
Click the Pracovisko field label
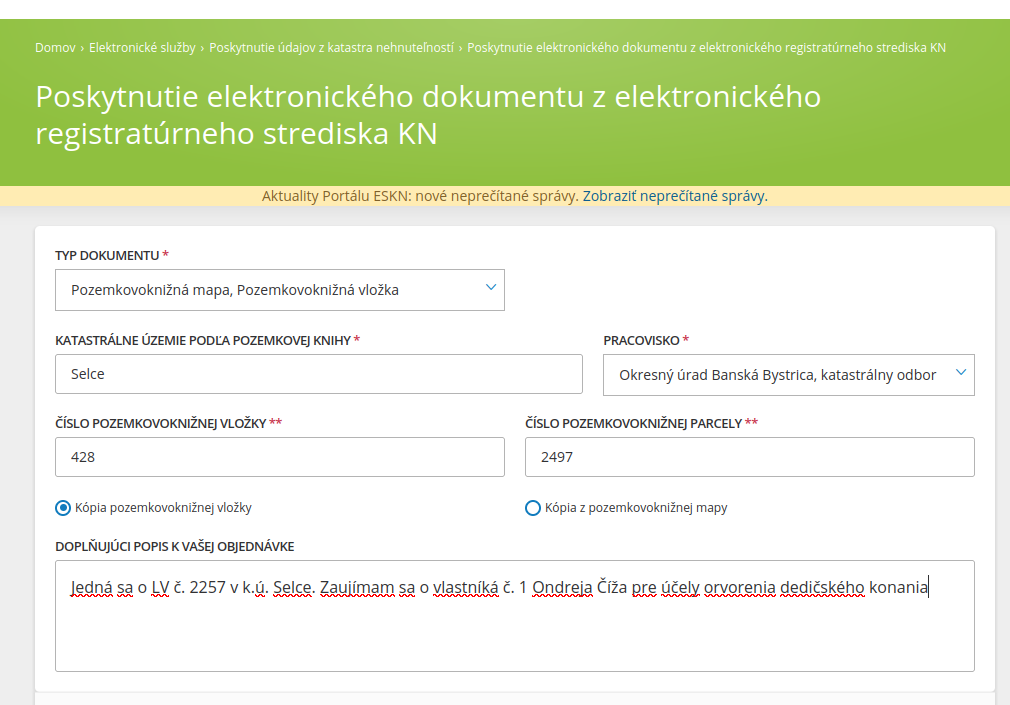[642, 340]
